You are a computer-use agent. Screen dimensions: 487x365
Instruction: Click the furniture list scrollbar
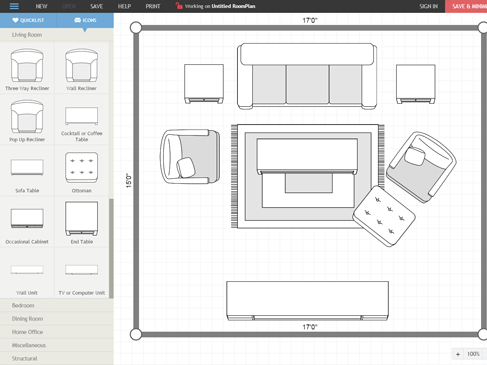click(x=111, y=248)
